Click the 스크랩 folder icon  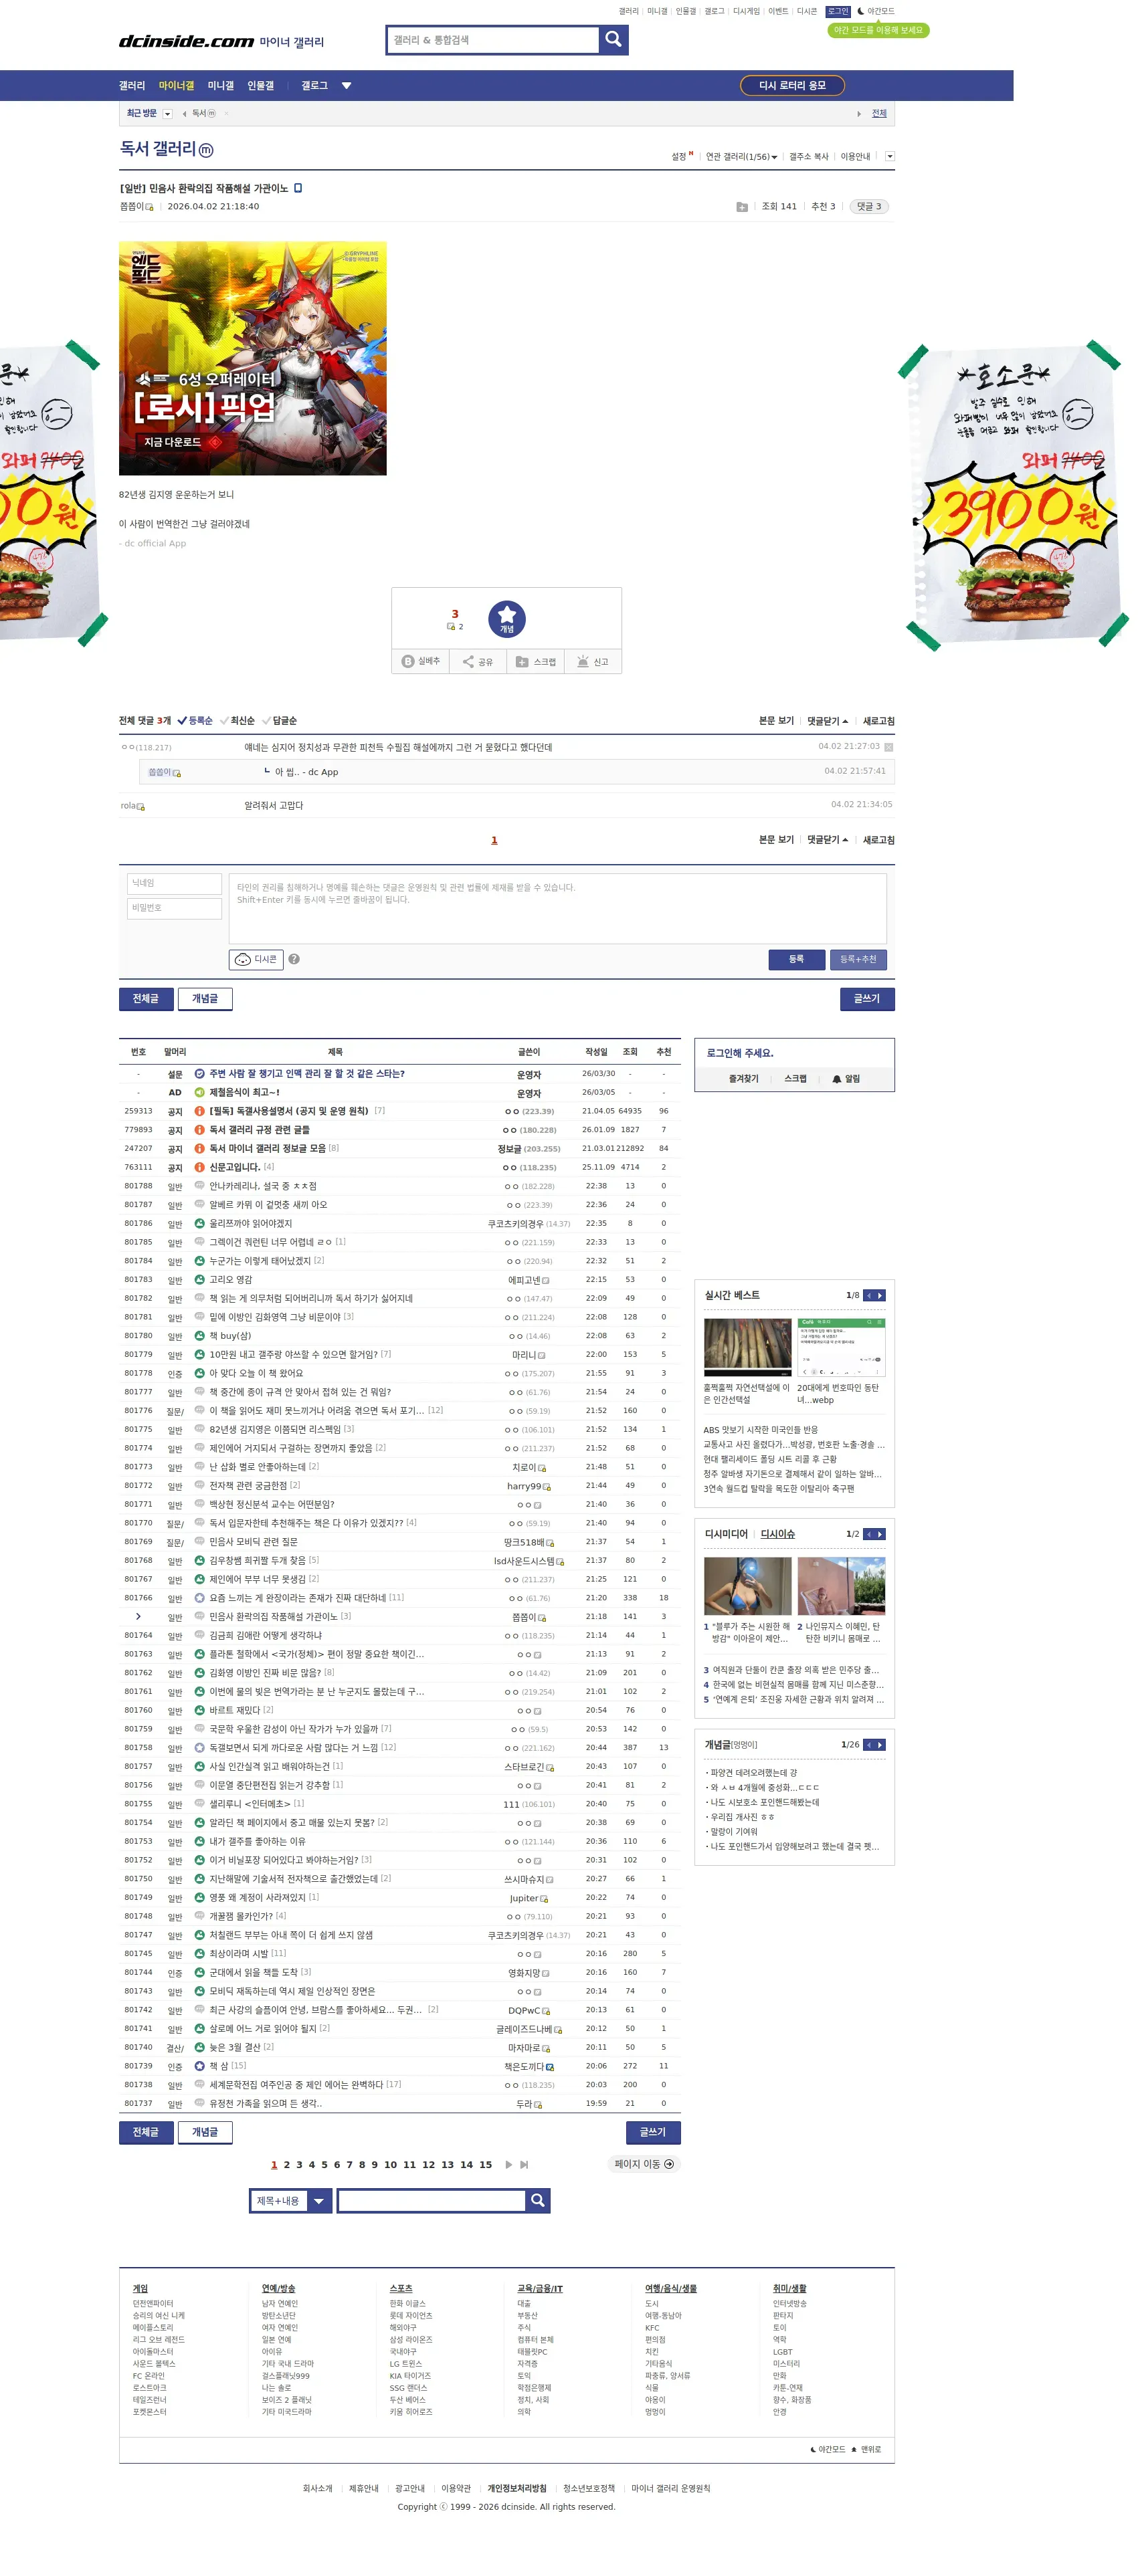click(522, 661)
